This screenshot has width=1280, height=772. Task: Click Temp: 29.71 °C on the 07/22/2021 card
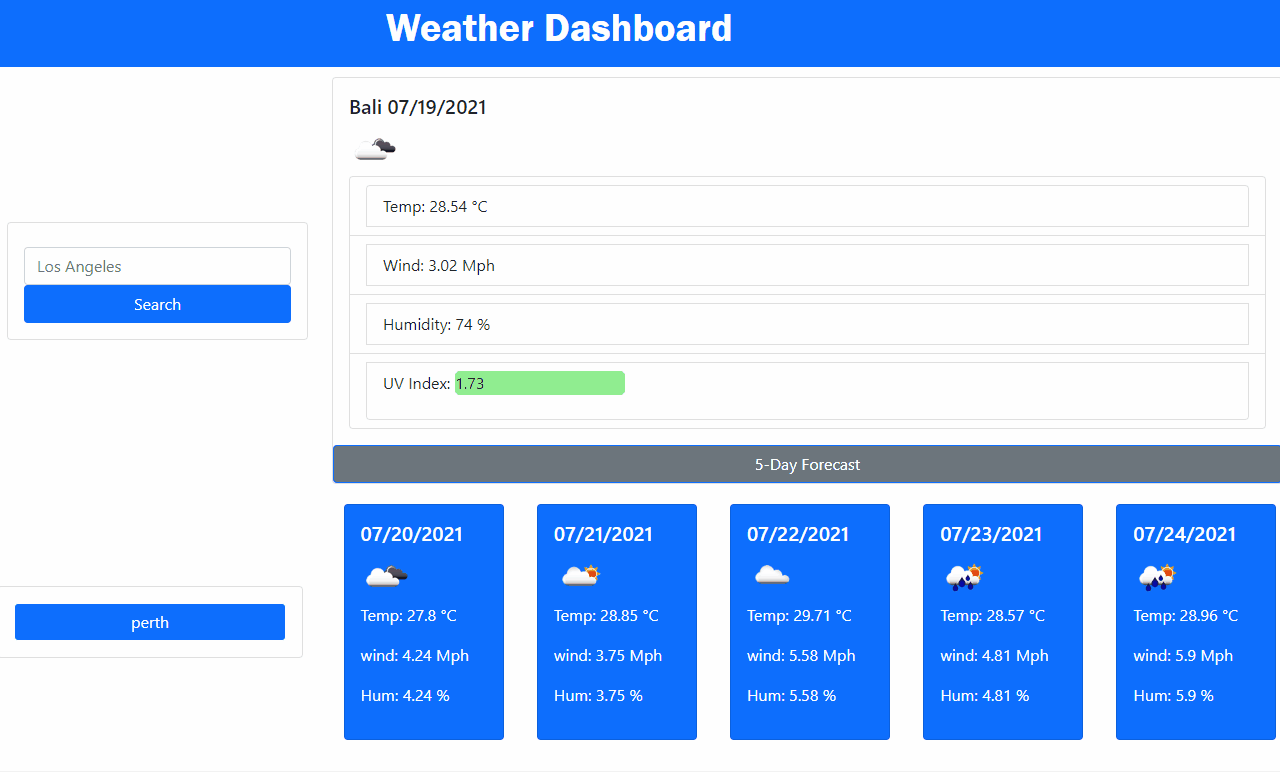coord(801,615)
